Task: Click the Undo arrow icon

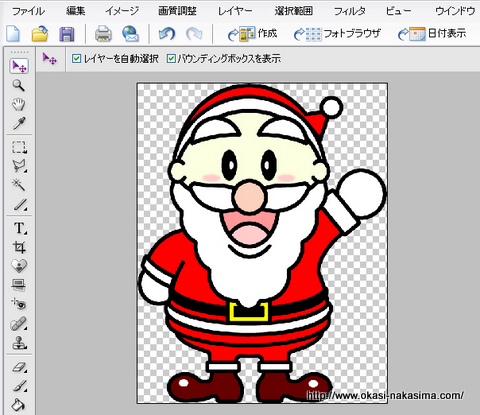Action: coord(167,34)
